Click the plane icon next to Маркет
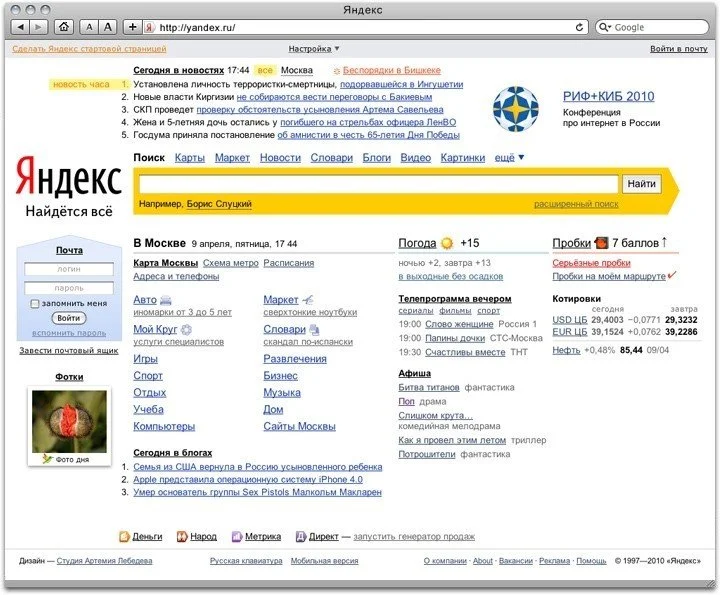 point(308,300)
